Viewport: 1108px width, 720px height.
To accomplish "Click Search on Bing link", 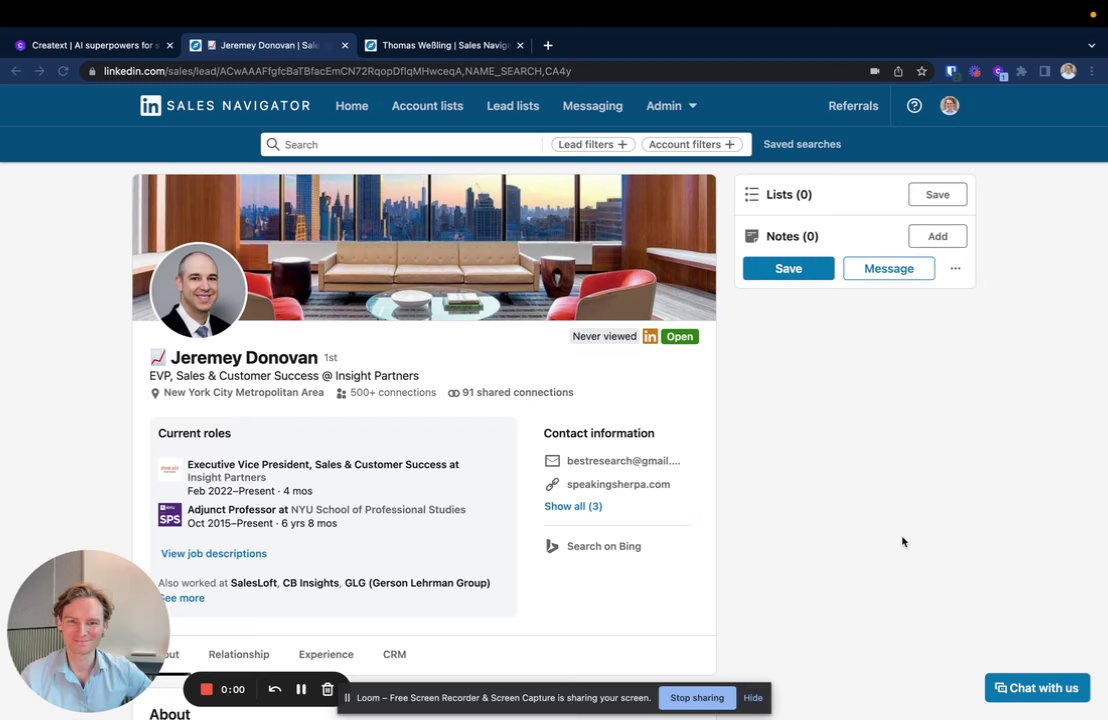I will point(603,546).
